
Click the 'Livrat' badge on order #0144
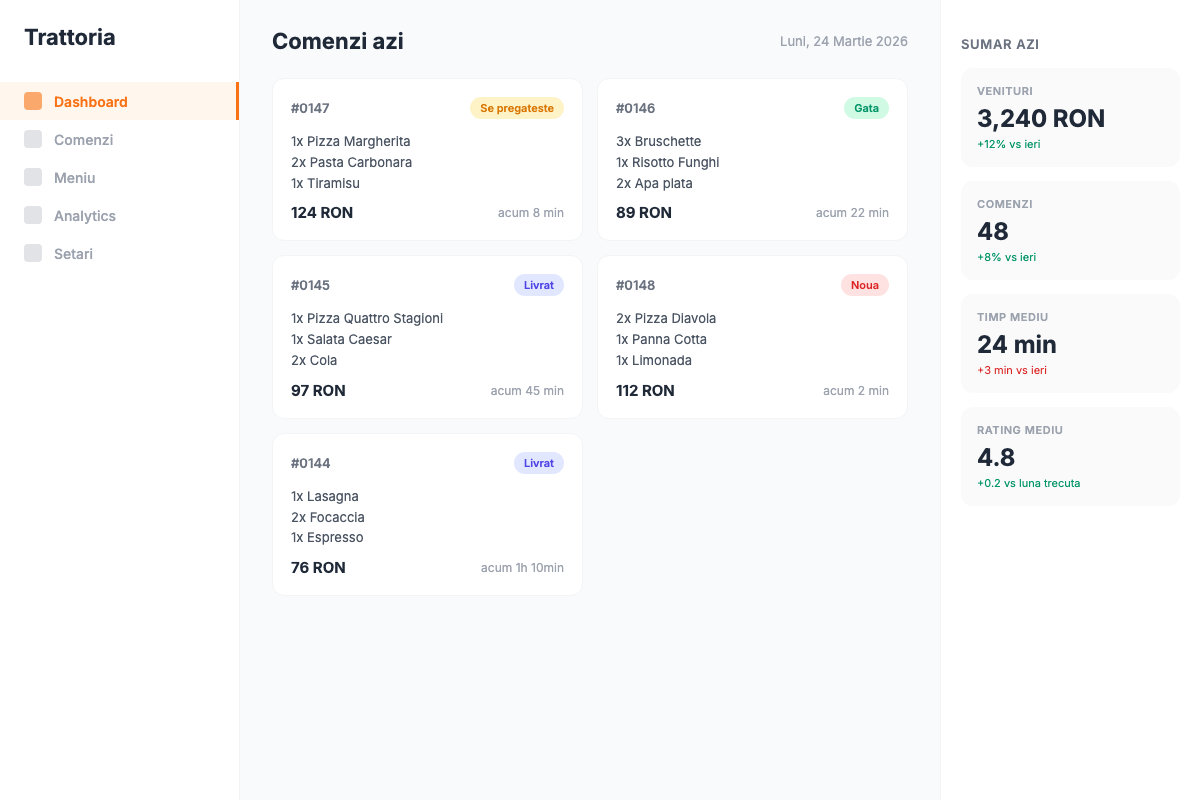538,463
